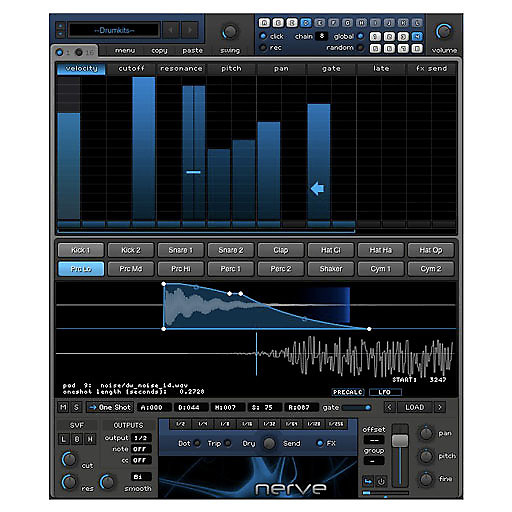The image size is (512, 512).
Task: Select the 16 step page radio
Action: pyautogui.click(x=79, y=52)
